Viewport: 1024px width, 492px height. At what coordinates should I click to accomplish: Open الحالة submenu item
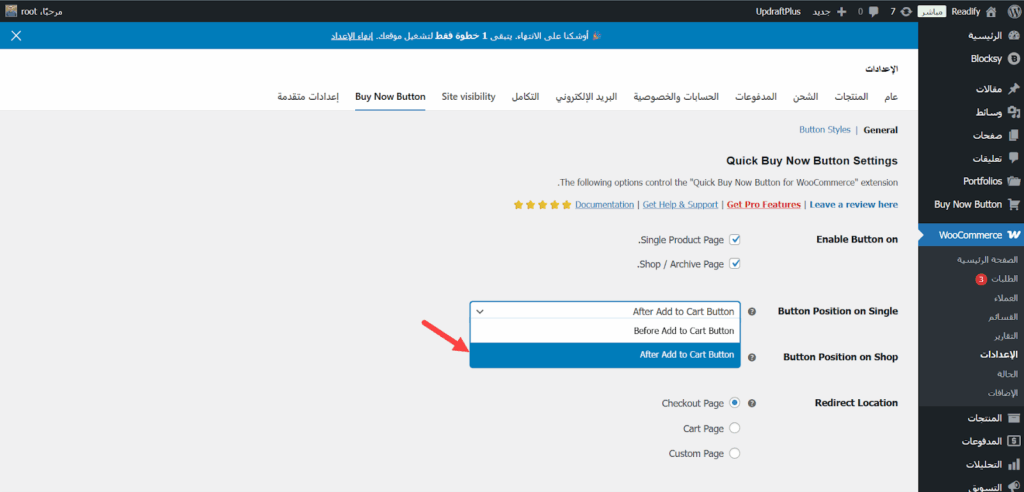pos(1007,374)
